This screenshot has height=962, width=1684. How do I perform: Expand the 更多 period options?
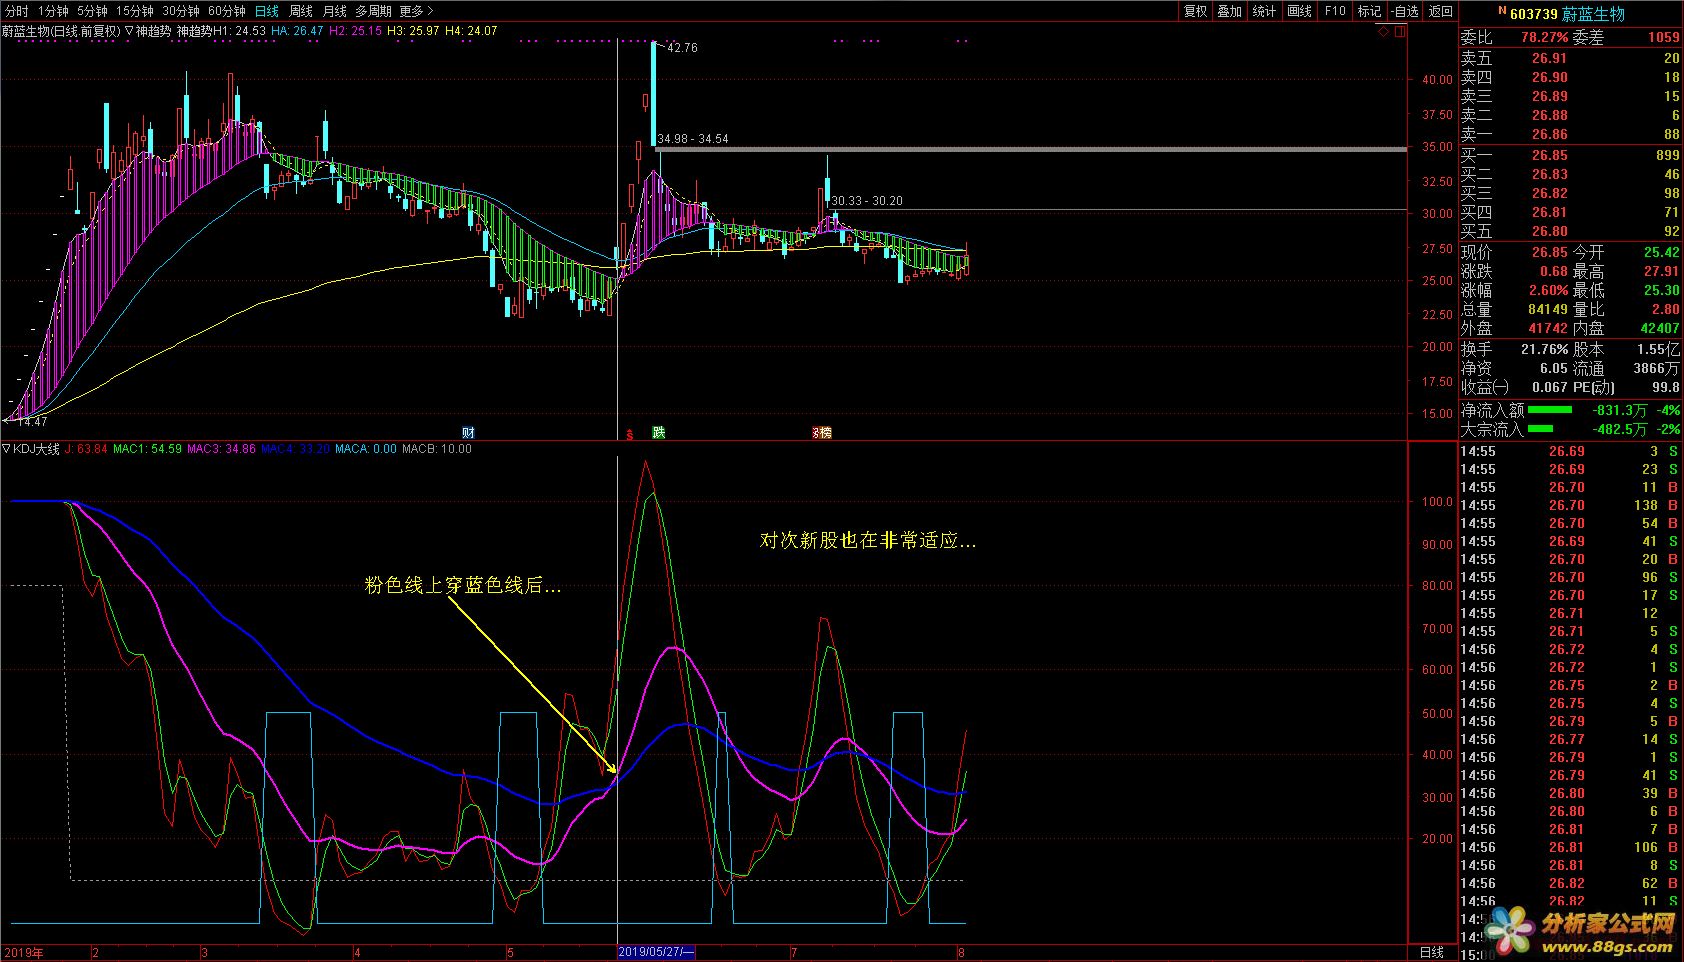(416, 11)
